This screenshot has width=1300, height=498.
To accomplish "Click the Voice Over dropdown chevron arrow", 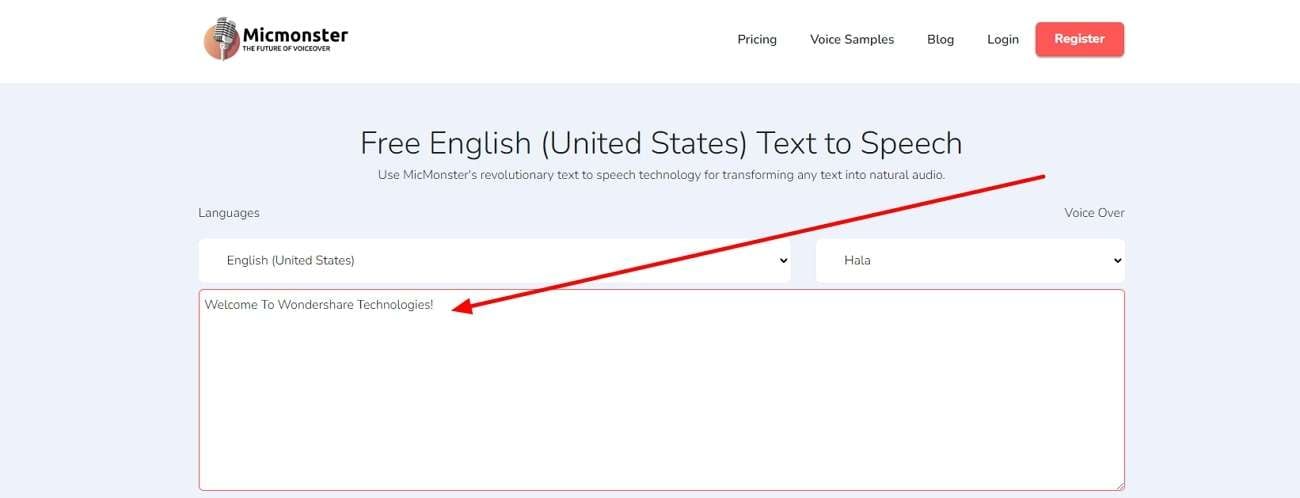I will click(1116, 261).
